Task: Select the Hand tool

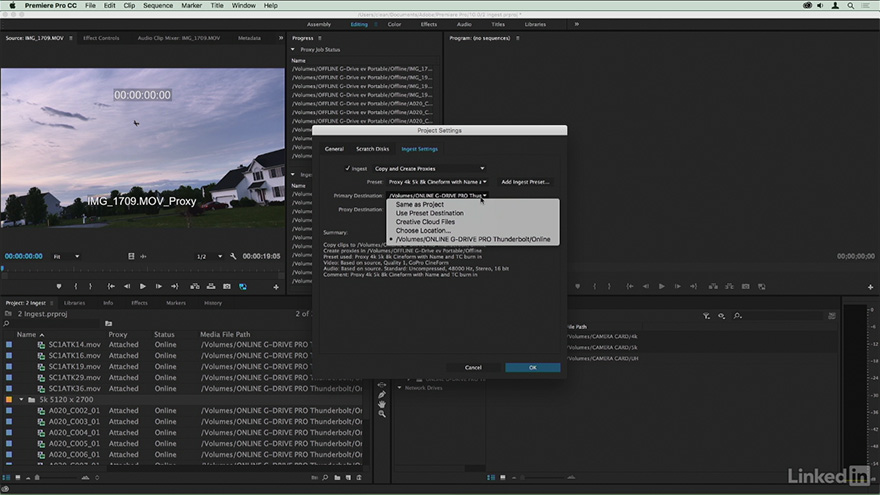Action: pyautogui.click(x=382, y=404)
